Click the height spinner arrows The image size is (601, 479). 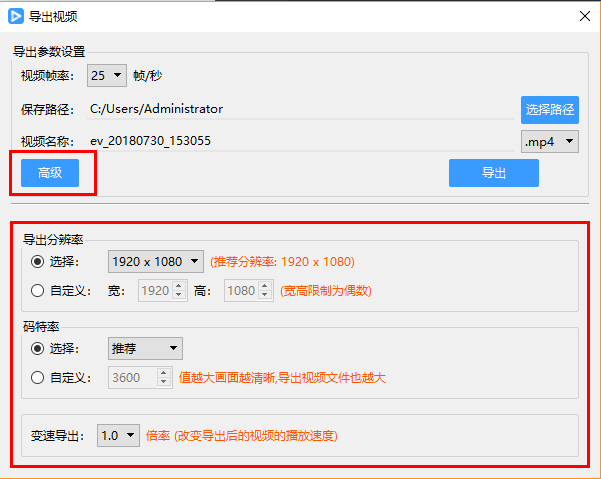pos(265,291)
